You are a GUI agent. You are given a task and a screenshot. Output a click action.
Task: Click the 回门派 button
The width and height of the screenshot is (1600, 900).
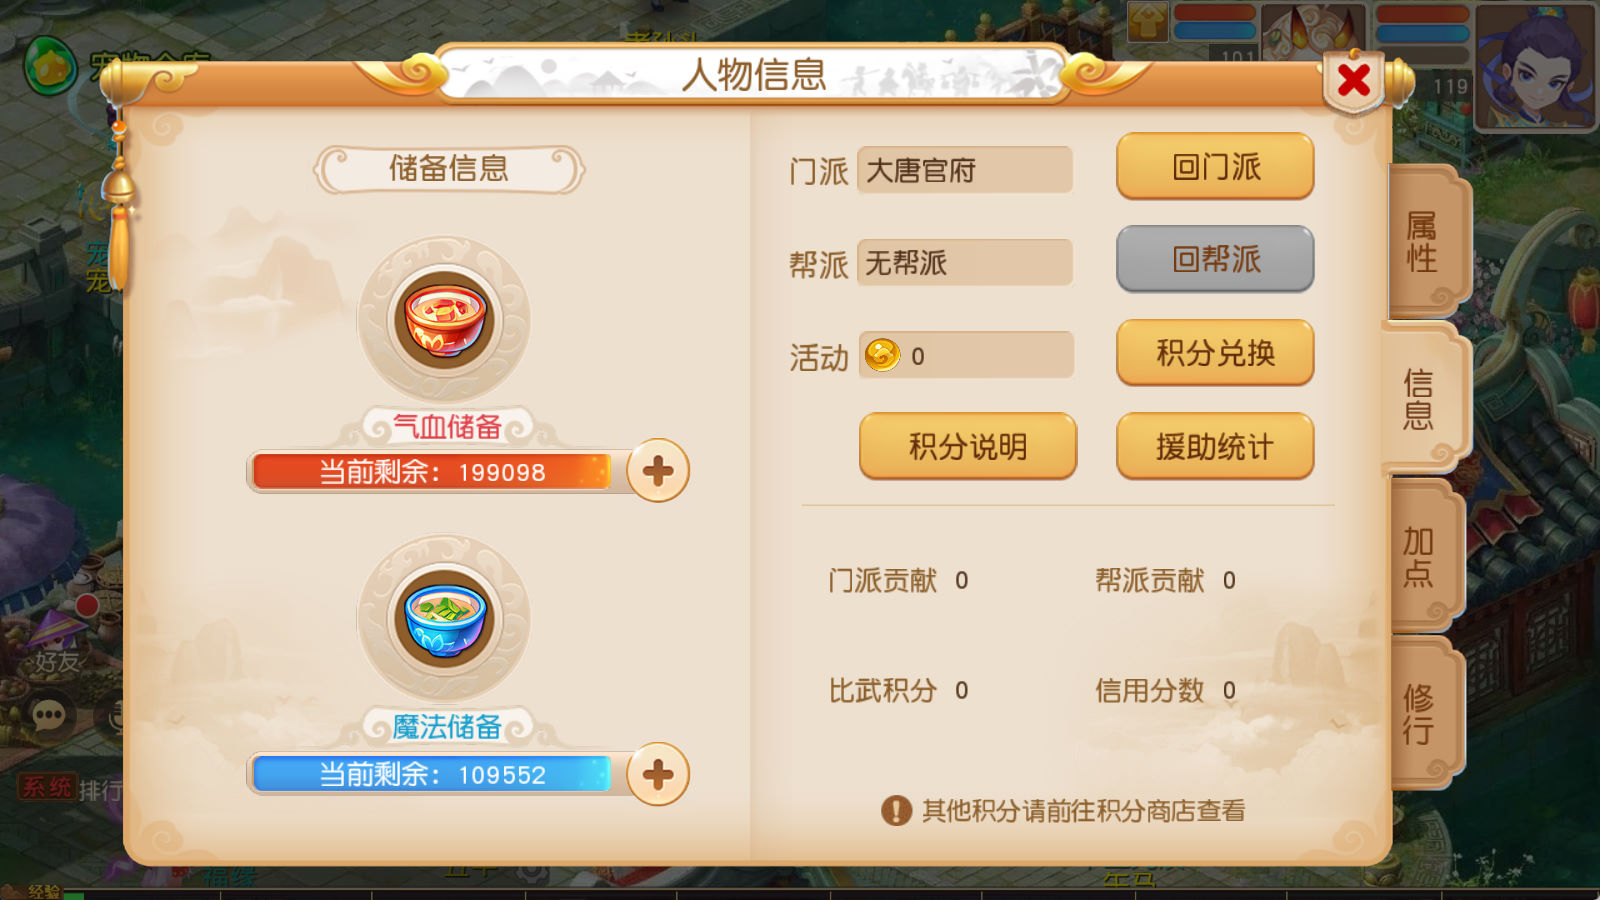point(1215,167)
